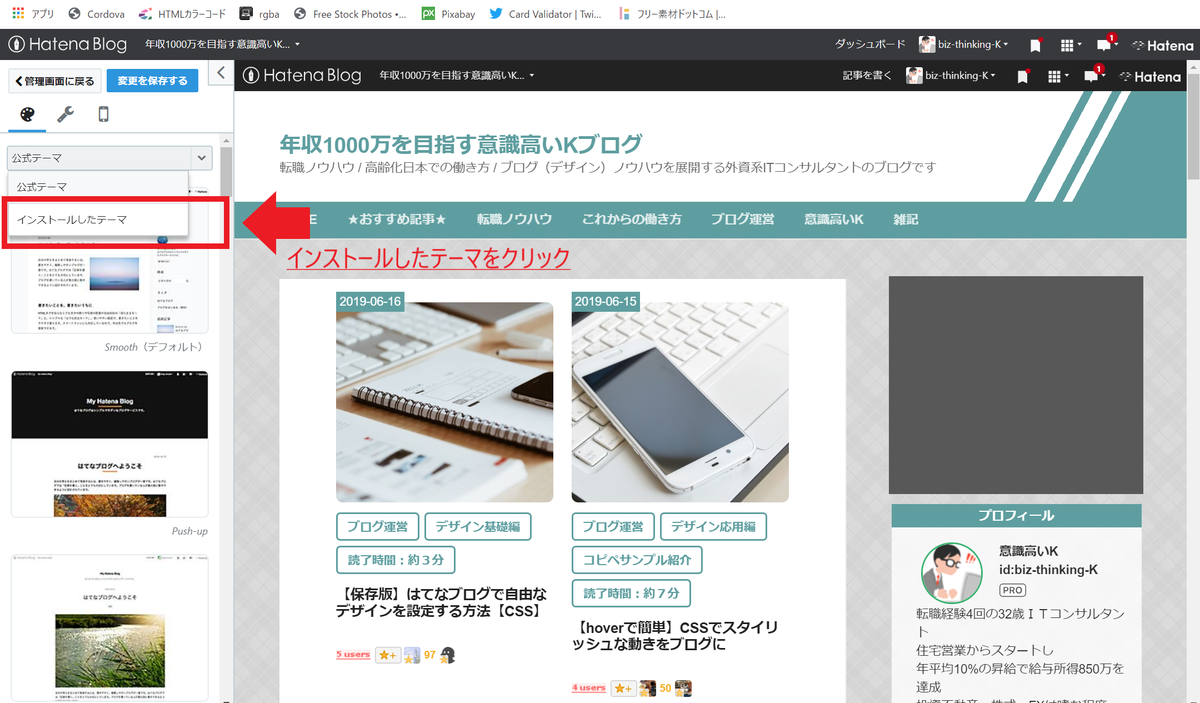Screen dimensions: 1200x703
Task: Open preview biz-thinking-K account dropdown
Action: coord(951,76)
